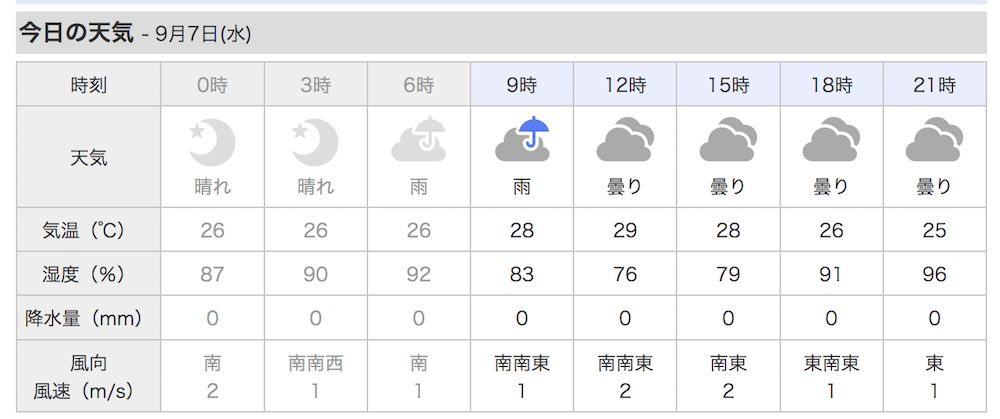Select the 12時 column header
The image size is (1000, 419).
tap(625, 84)
